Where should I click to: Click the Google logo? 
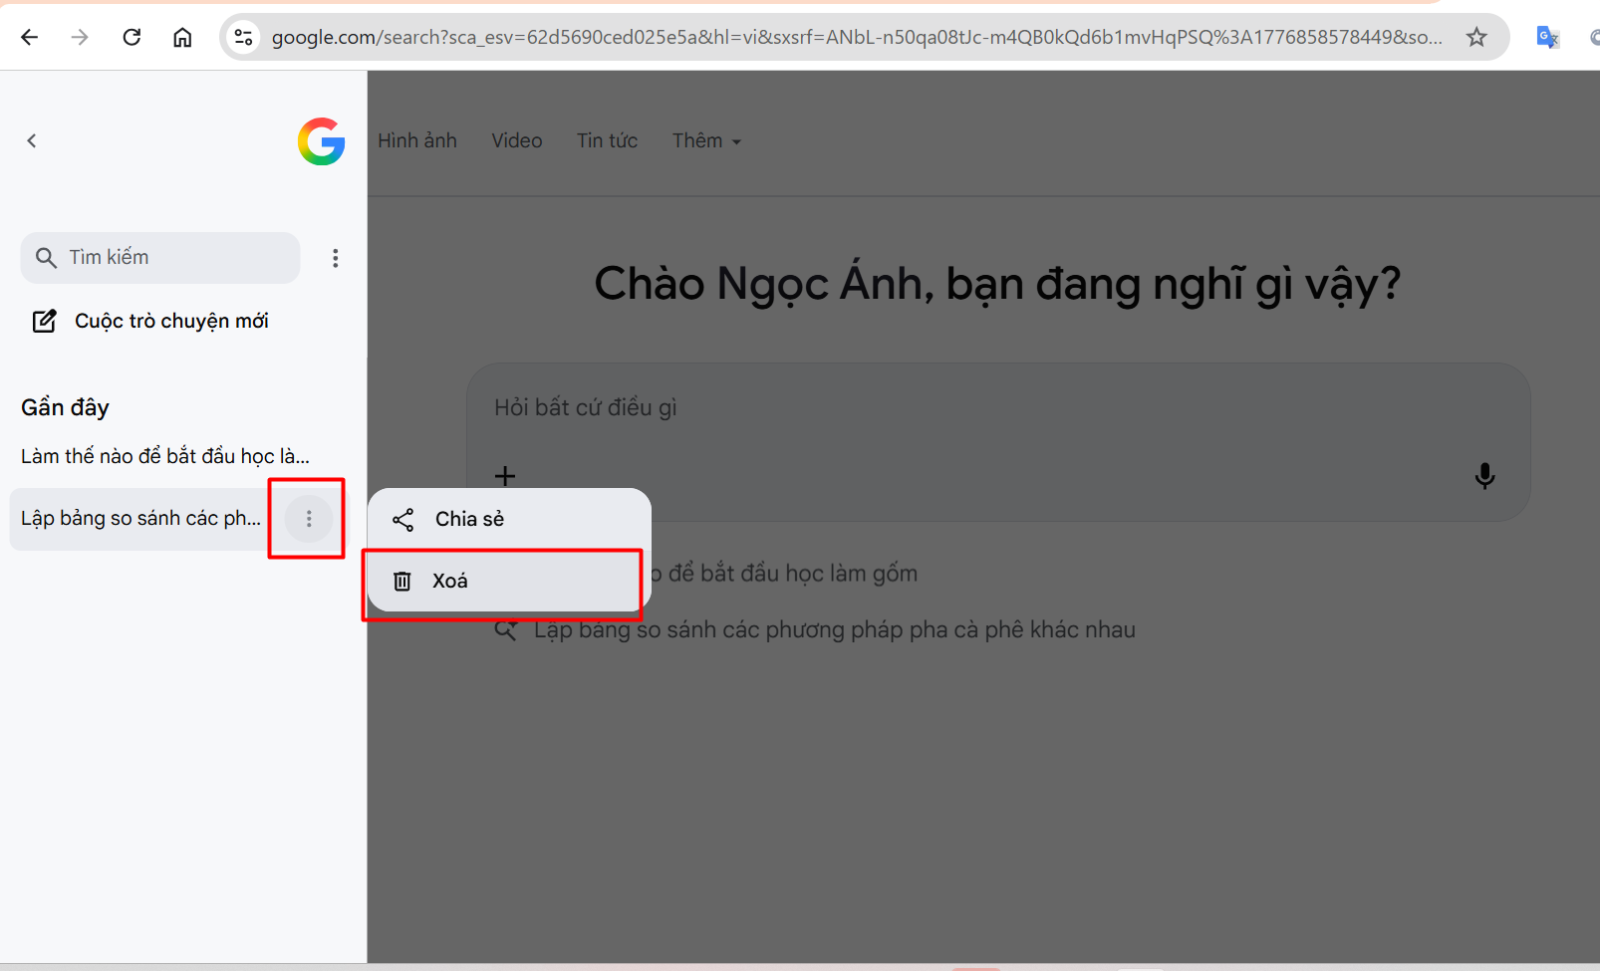[321, 141]
